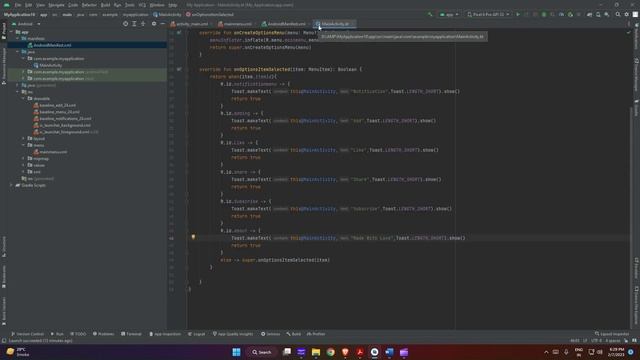The width and height of the screenshot is (640, 360).
Task: Click Expand All icon in Project panel header
Action: point(134,24)
